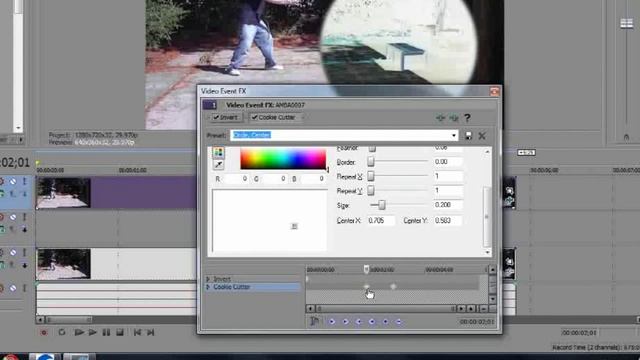Click the first keyframe button in FX timeline

(331, 322)
